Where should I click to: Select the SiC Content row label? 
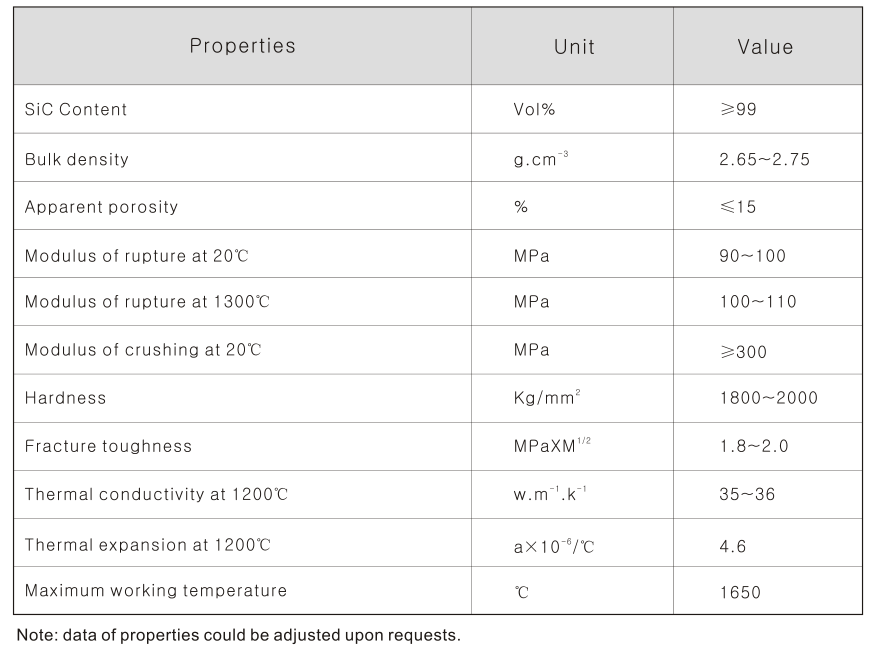[76, 109]
